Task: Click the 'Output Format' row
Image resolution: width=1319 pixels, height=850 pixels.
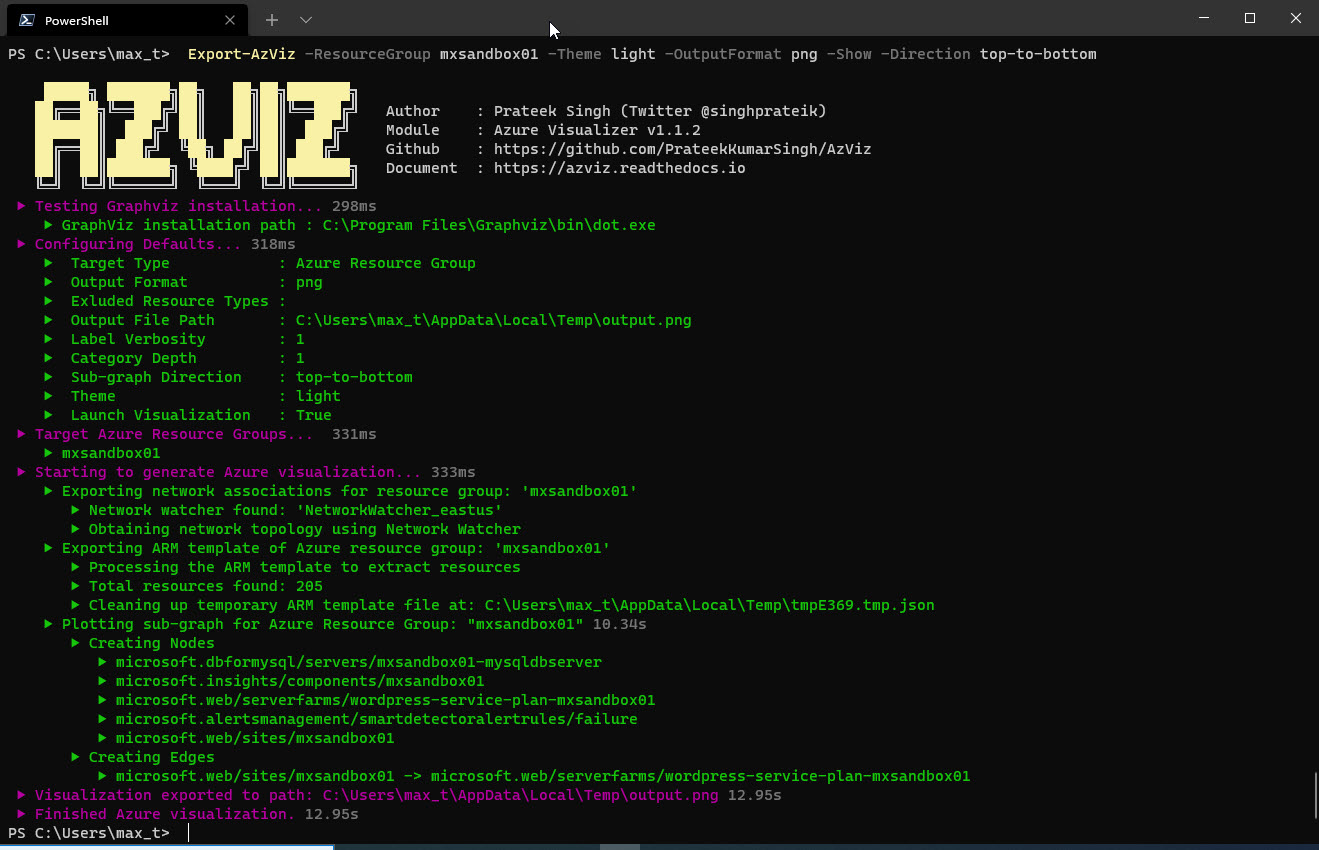Action: point(183,282)
